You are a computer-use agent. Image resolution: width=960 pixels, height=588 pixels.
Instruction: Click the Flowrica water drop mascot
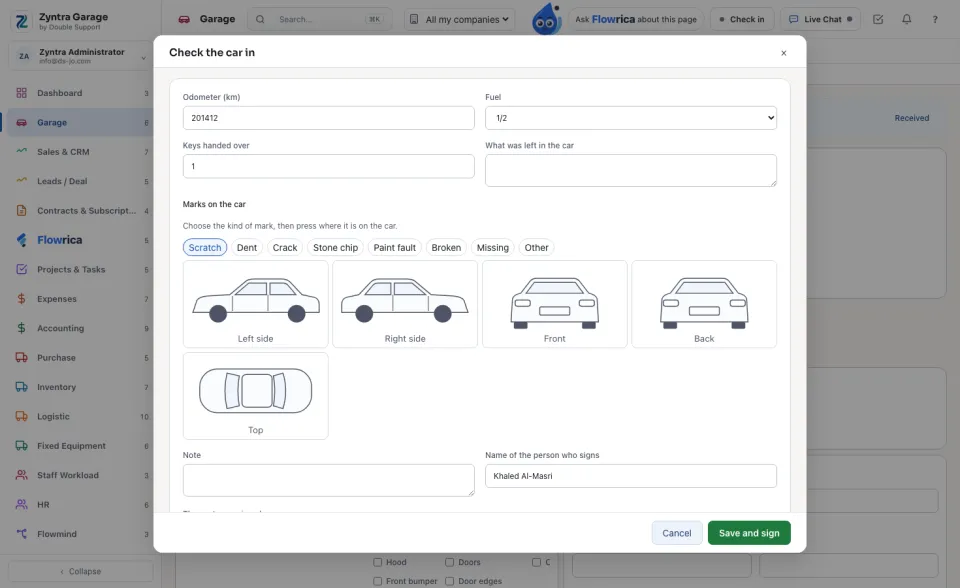pos(547,19)
